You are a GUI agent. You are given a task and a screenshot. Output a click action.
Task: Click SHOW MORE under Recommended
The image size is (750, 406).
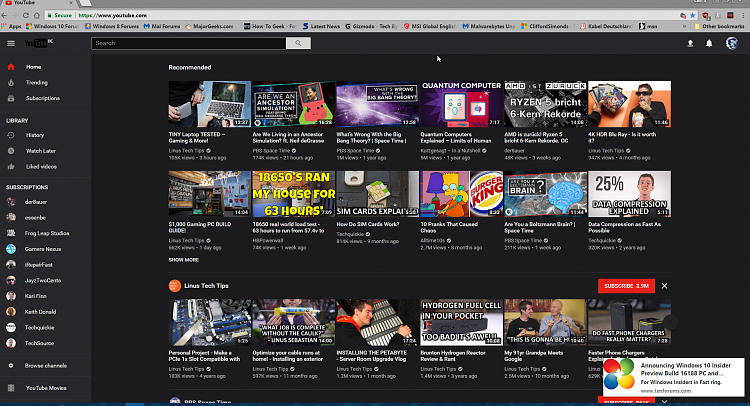[184, 260]
